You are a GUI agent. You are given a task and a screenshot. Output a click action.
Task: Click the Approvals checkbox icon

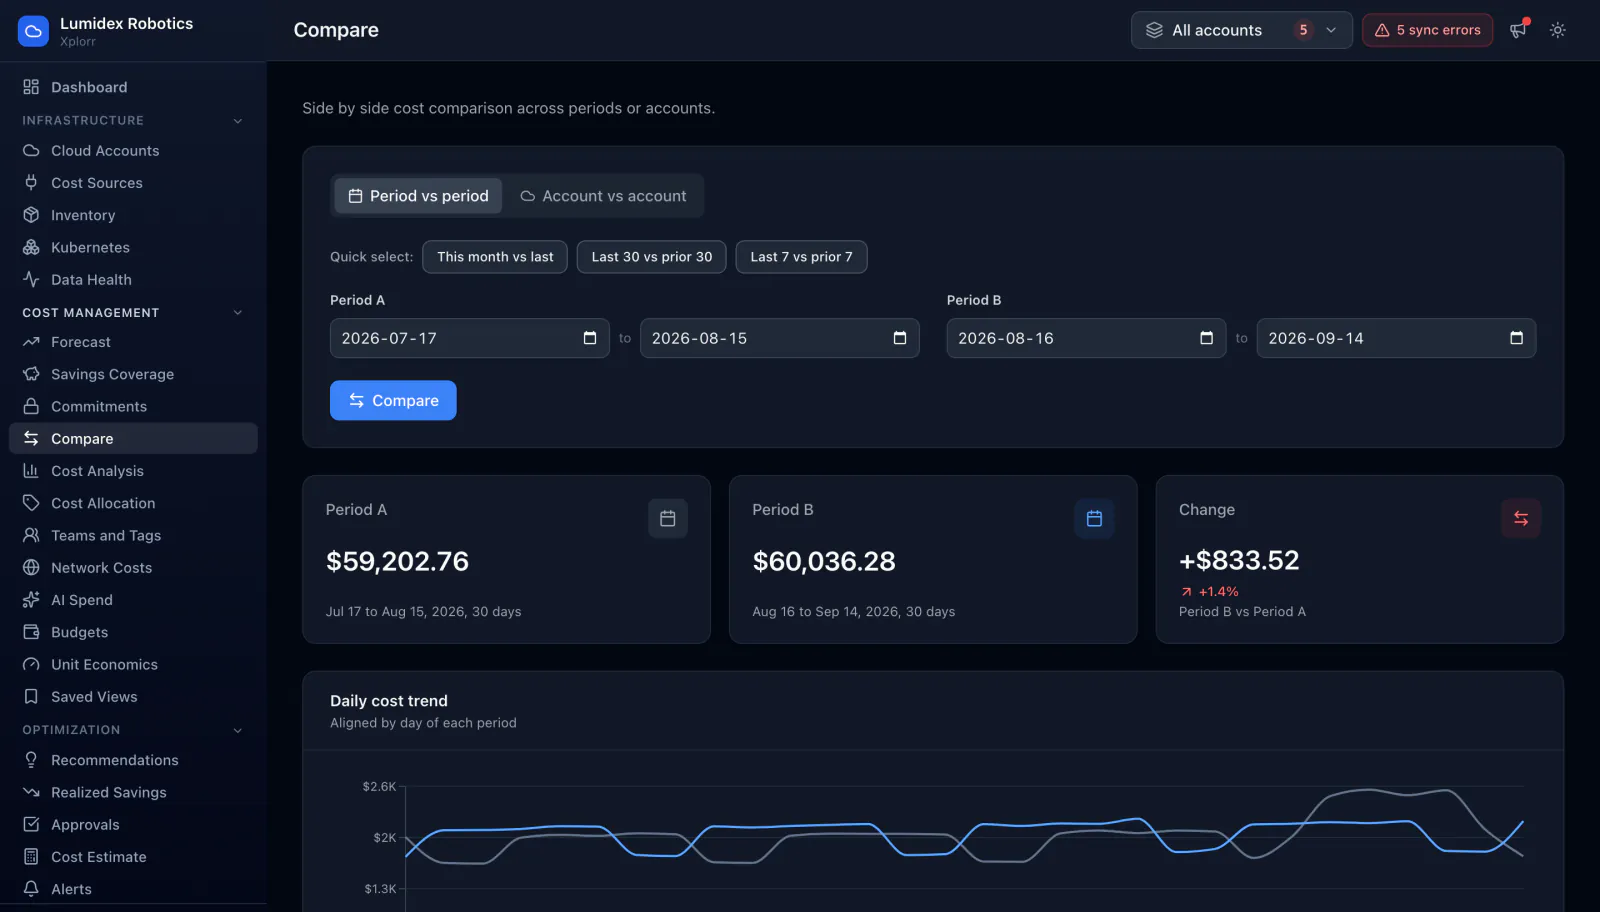pos(31,824)
